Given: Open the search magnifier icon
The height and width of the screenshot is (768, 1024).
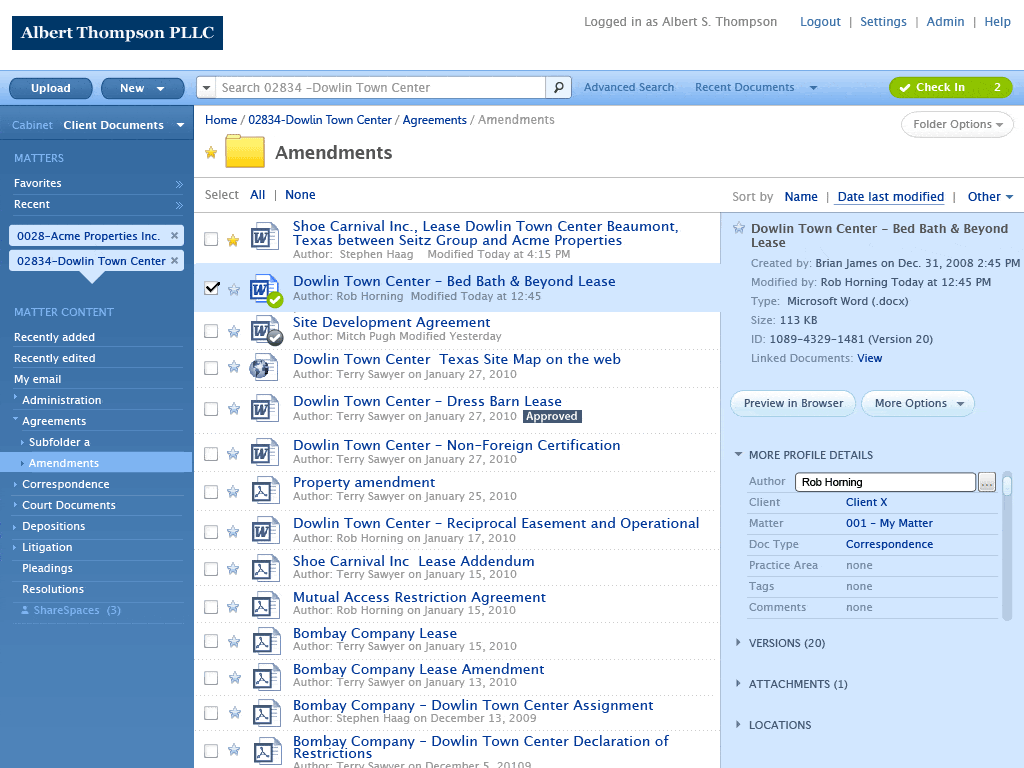Looking at the screenshot, I should pyautogui.click(x=558, y=87).
